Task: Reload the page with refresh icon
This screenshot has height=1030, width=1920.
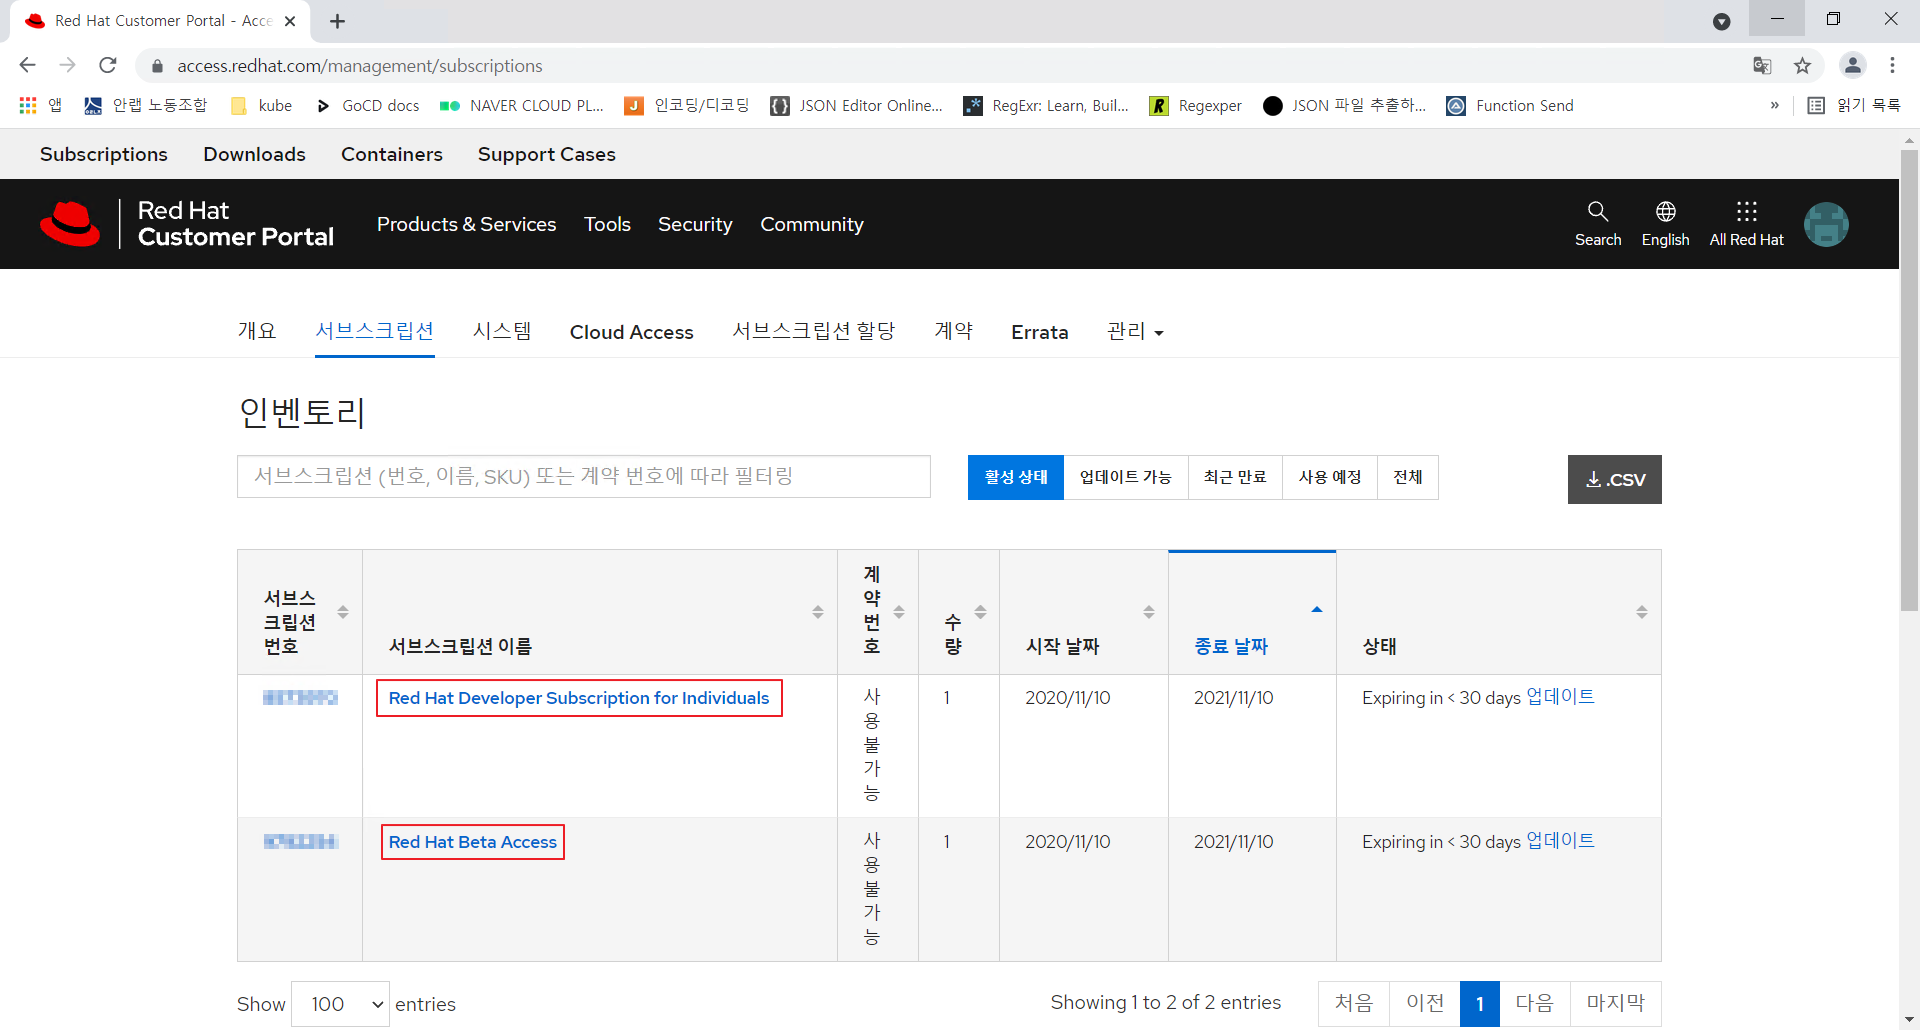Action: point(108,65)
